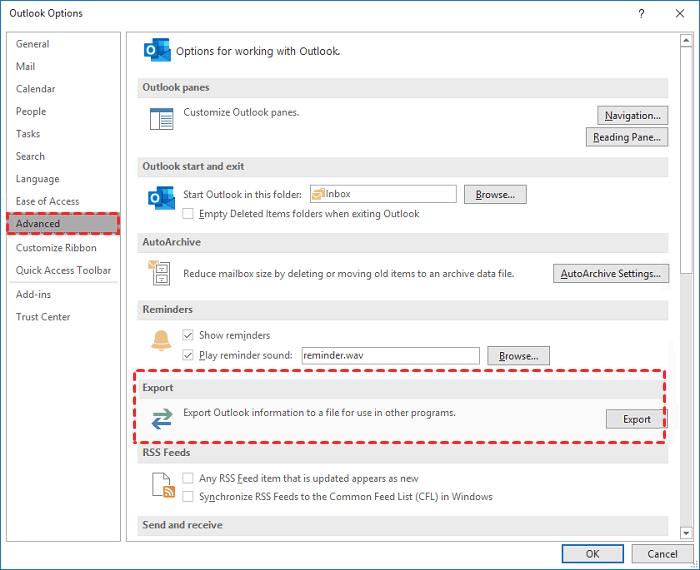Close the Outlook Options dialog
Screen dimensions: 700x570
click(x=679, y=13)
